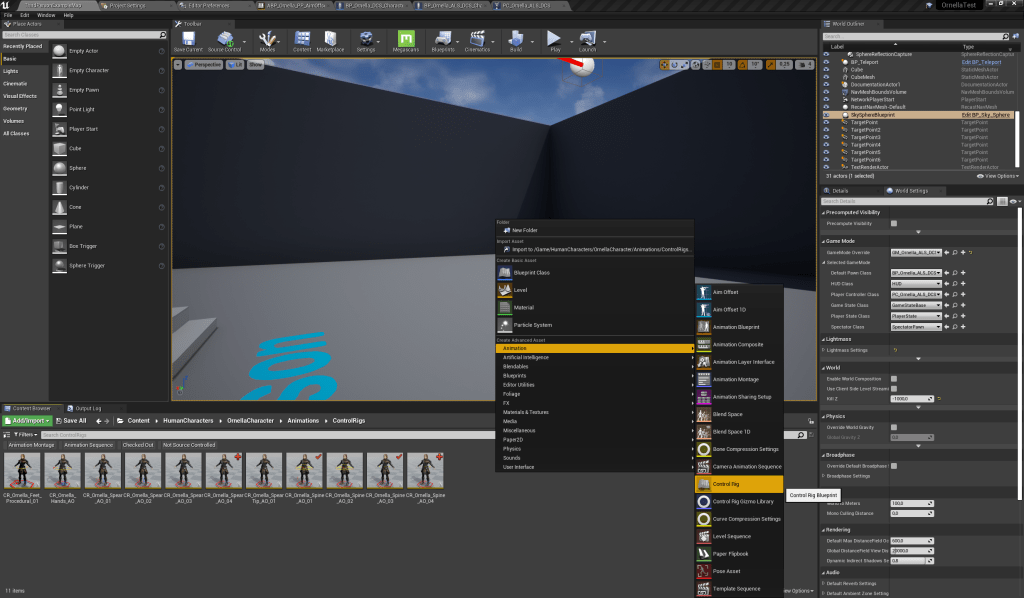Toggle the Precompute Visibility checkbox
Viewport: 1024px width, 598px height.
pos(894,224)
